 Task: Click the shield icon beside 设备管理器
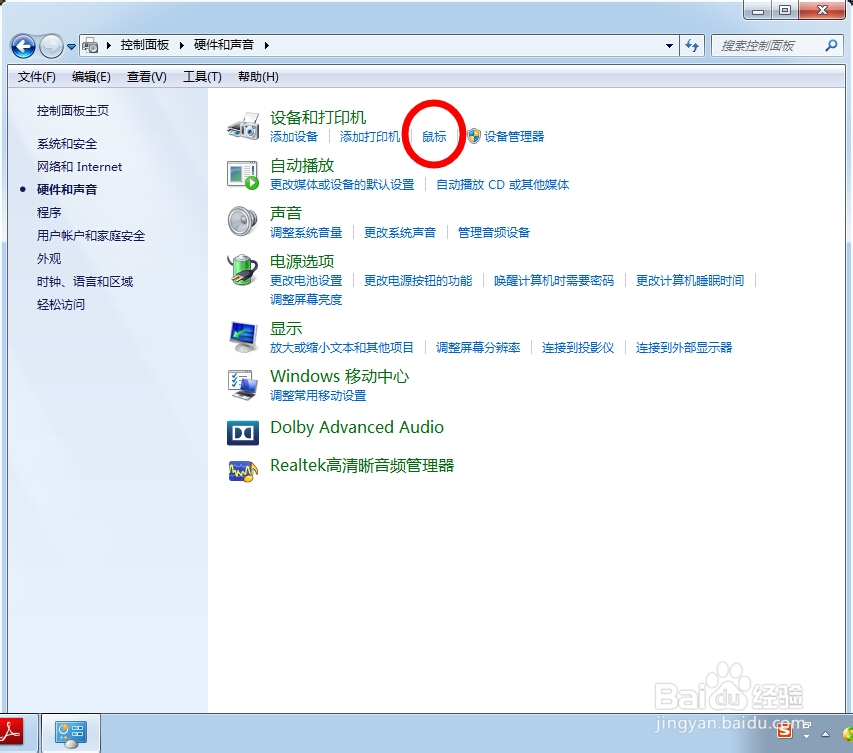[x=474, y=136]
